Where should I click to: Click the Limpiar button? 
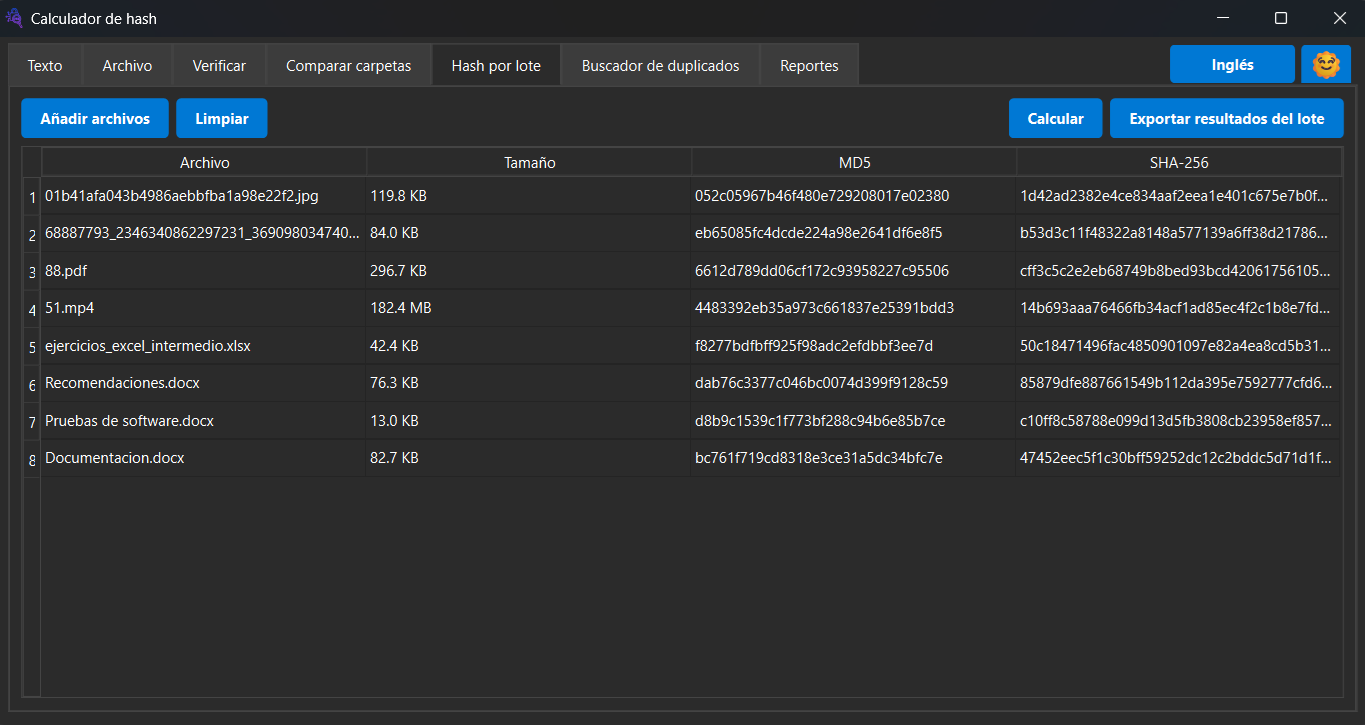coord(222,118)
